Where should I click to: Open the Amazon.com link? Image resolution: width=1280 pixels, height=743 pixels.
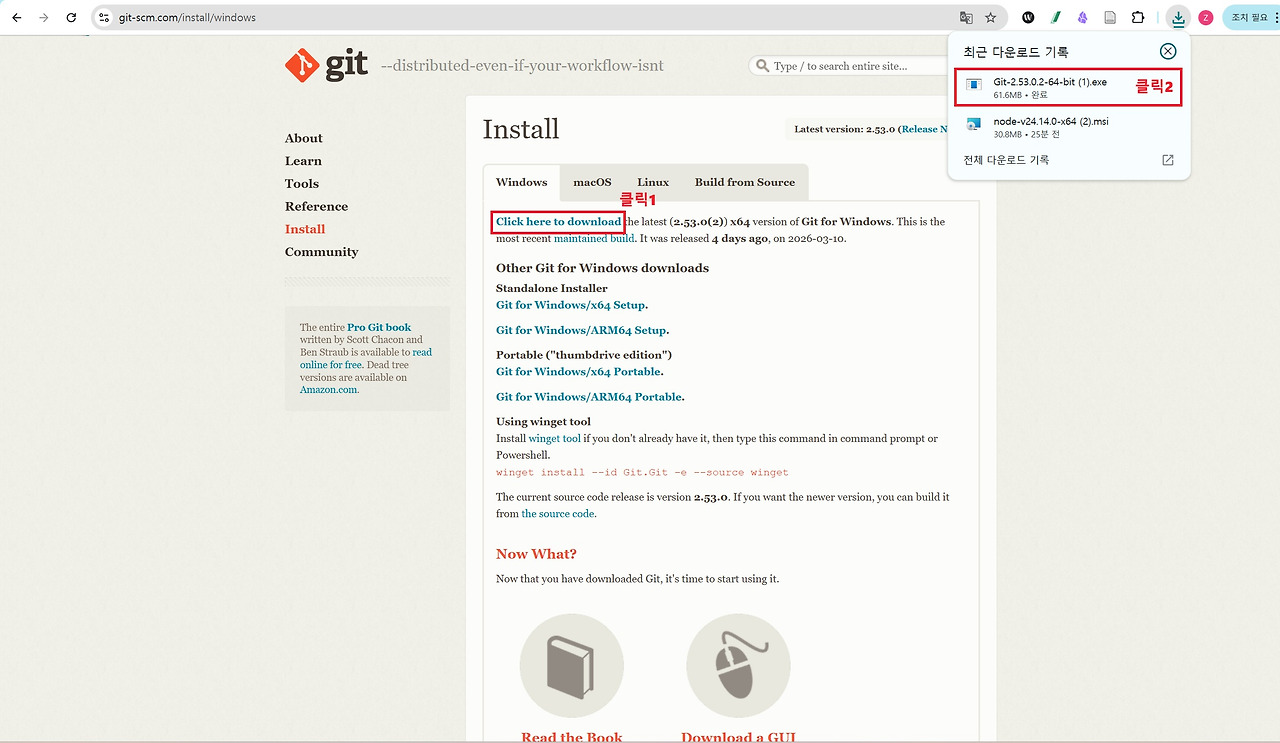(329, 390)
